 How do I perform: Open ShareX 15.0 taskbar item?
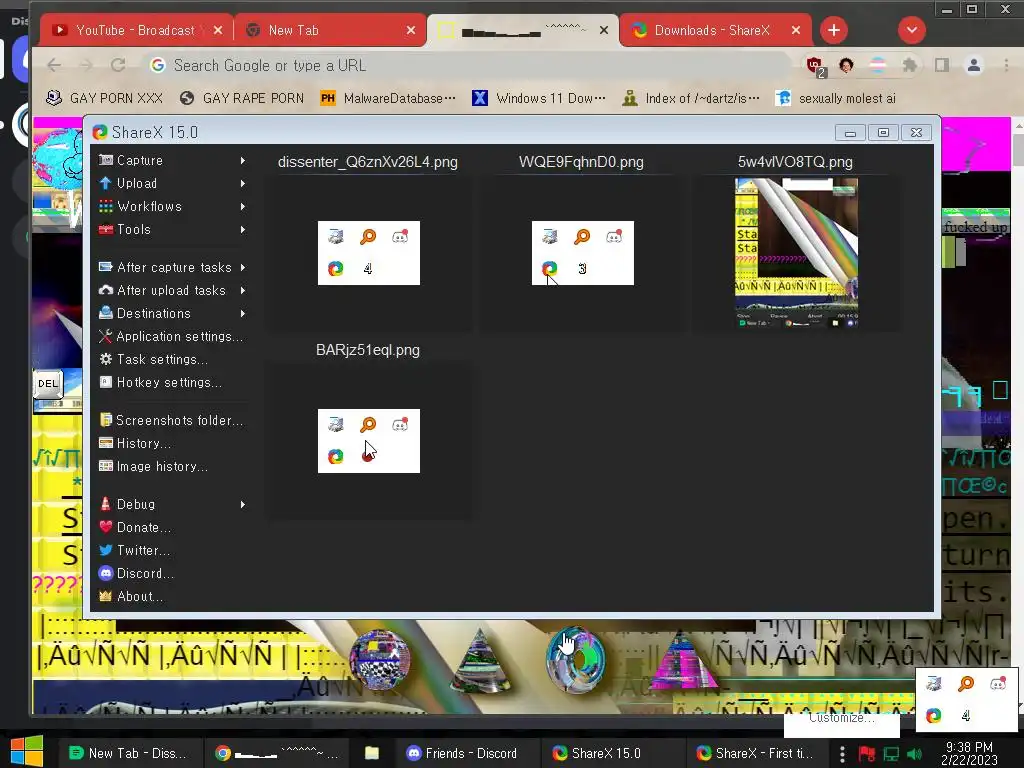coord(606,753)
